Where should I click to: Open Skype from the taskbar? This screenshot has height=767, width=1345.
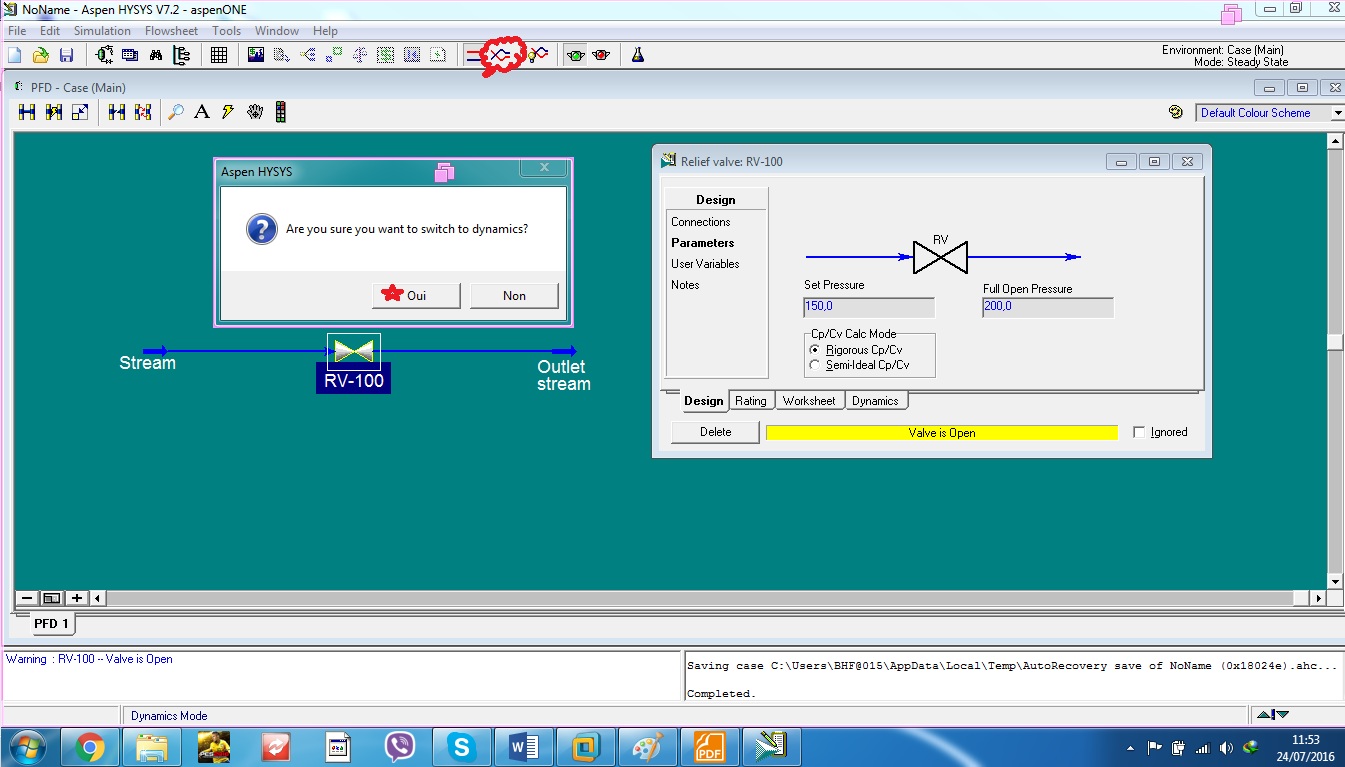coord(461,746)
